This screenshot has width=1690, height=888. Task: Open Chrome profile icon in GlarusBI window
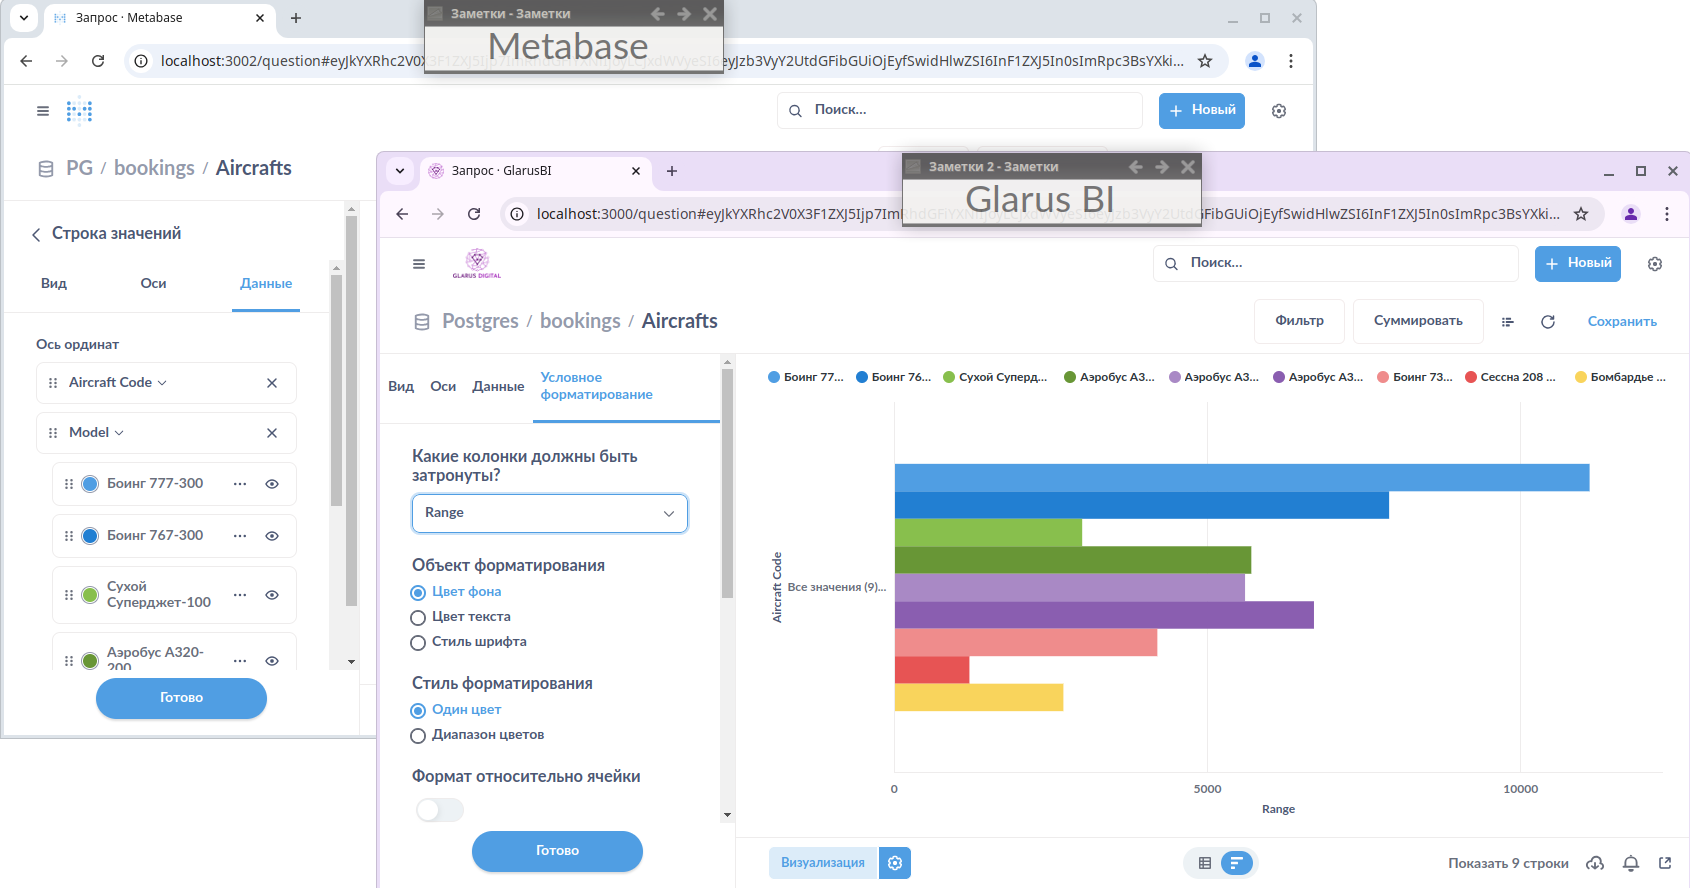1631,214
